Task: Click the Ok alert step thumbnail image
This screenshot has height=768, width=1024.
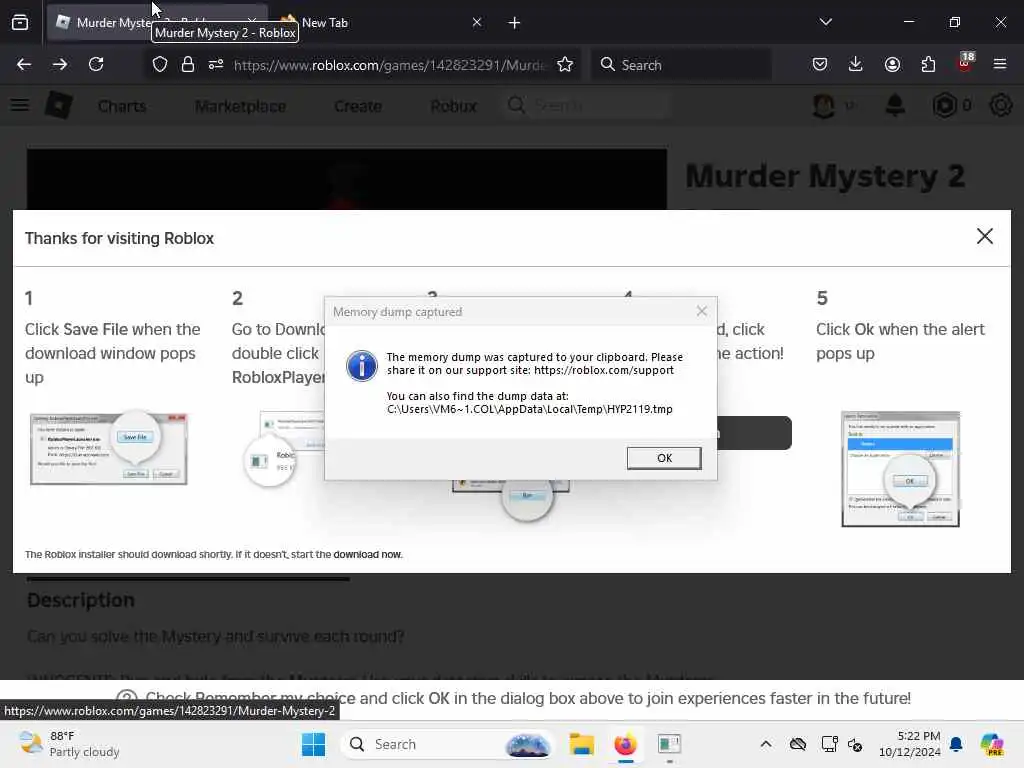Action: 901,468
